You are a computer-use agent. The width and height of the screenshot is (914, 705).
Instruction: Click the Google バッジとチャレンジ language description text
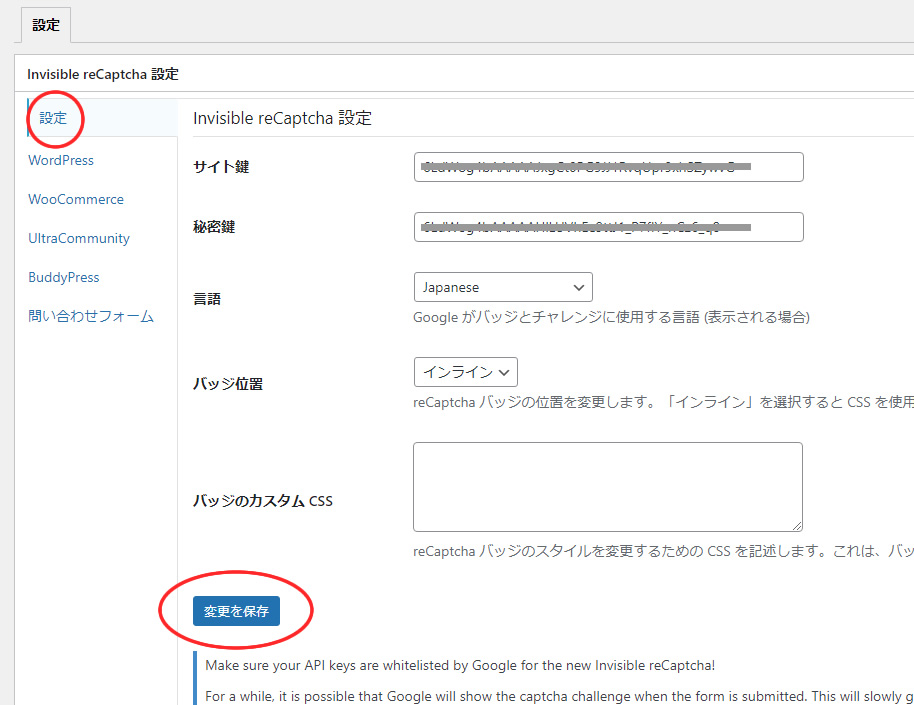pos(611,317)
